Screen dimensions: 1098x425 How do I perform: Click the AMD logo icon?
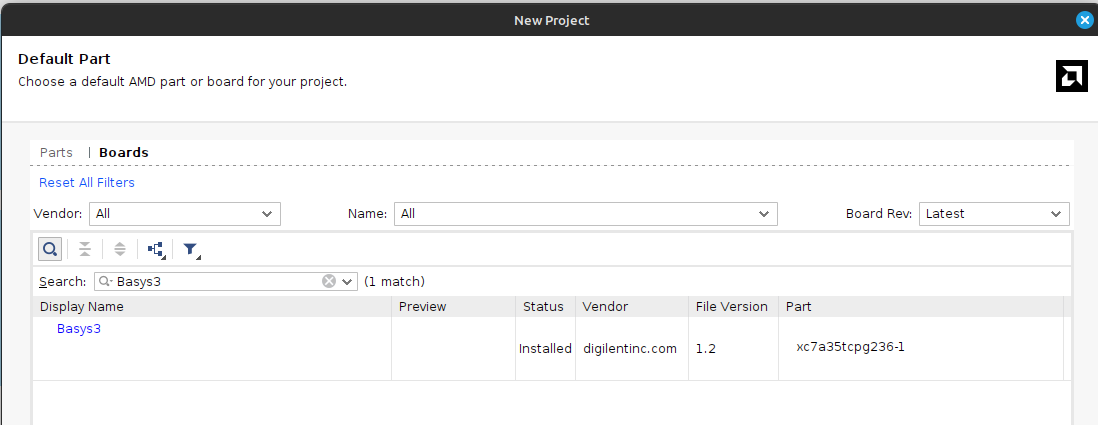click(1071, 76)
